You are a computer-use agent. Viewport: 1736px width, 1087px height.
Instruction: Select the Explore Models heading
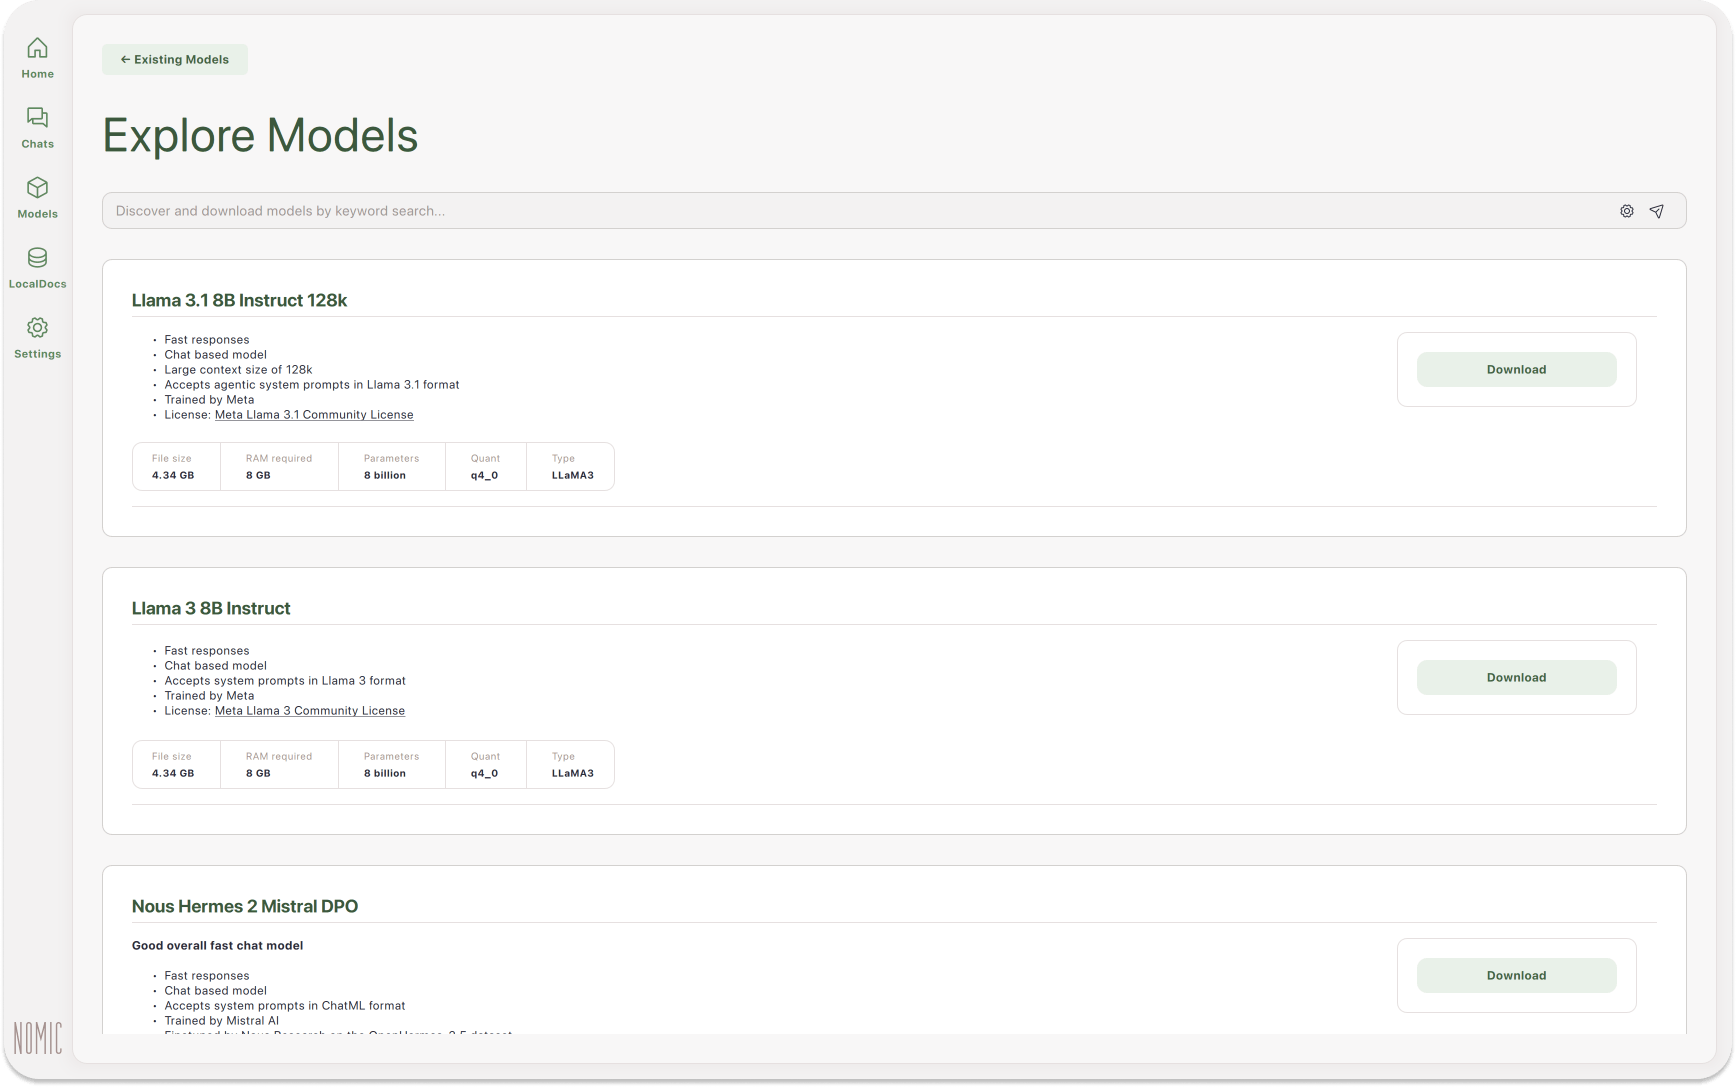click(260, 135)
